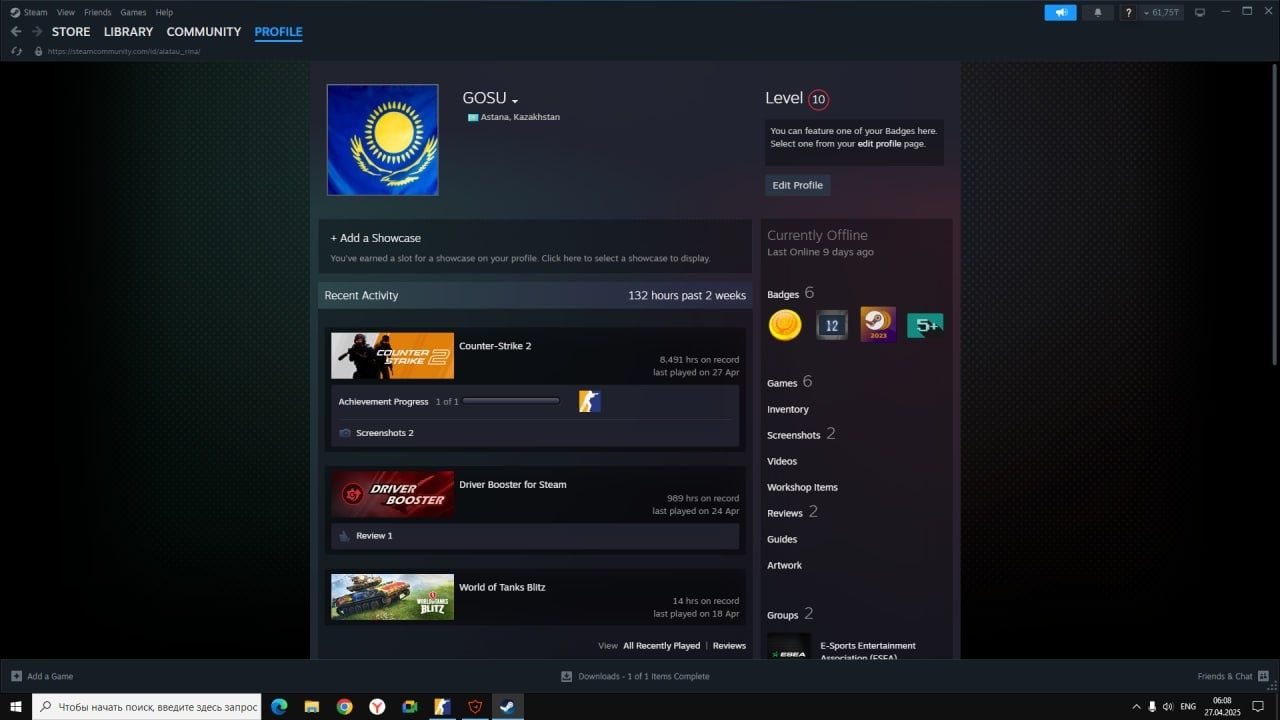Click the Windows taskbar search field

pyautogui.click(x=146, y=706)
